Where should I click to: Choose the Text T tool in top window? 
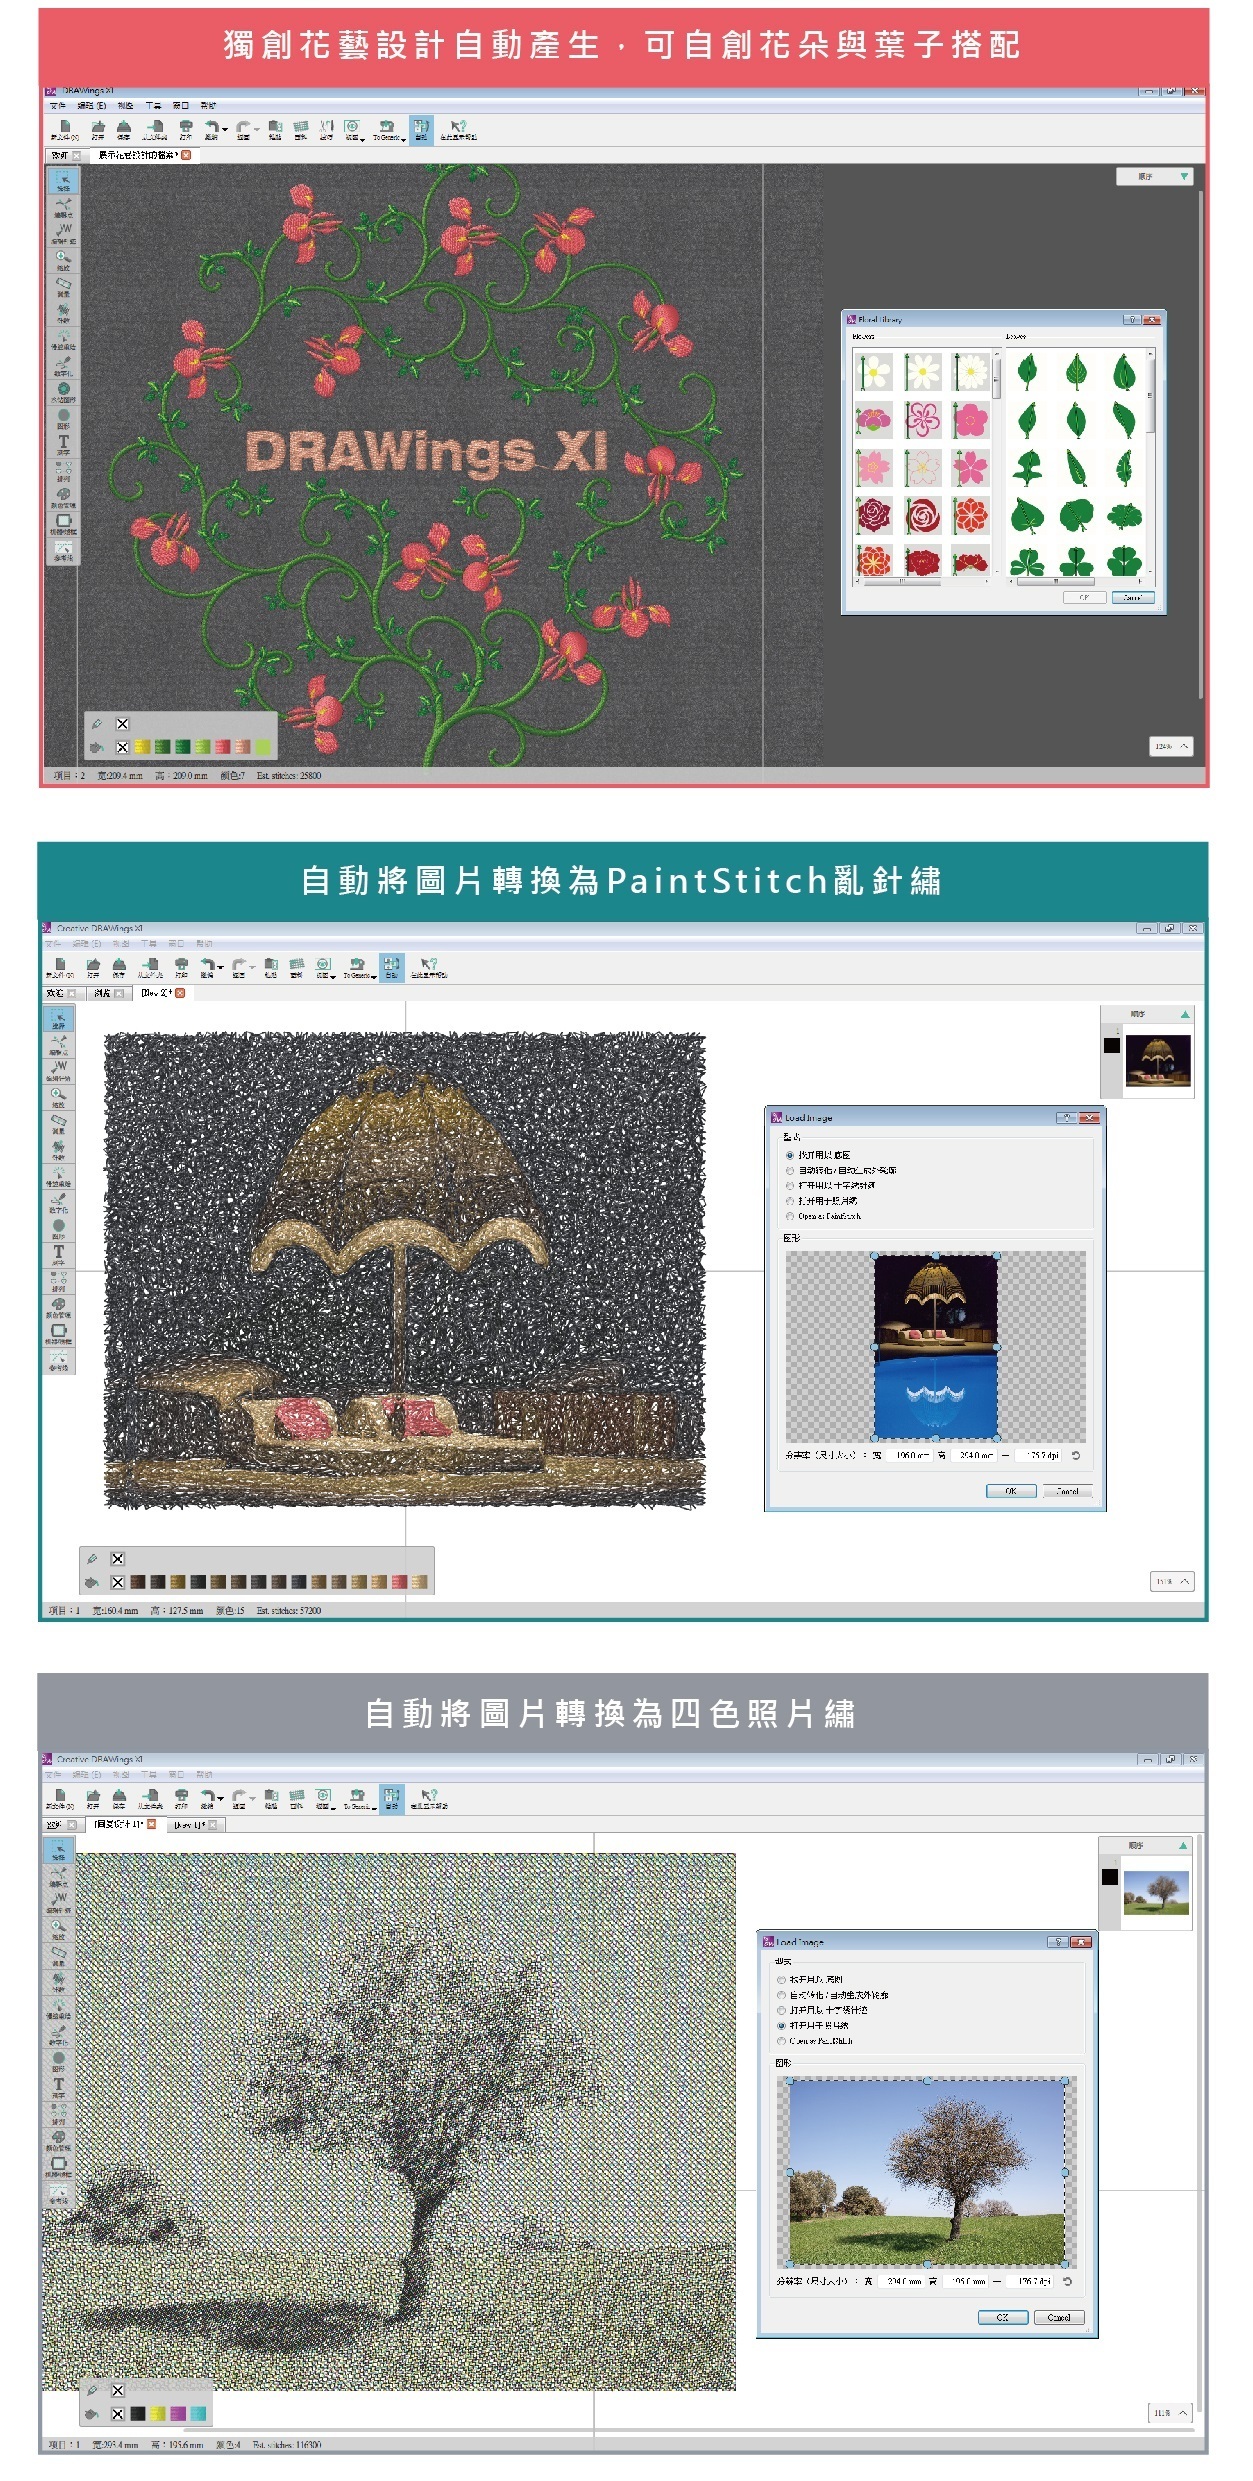(x=63, y=444)
